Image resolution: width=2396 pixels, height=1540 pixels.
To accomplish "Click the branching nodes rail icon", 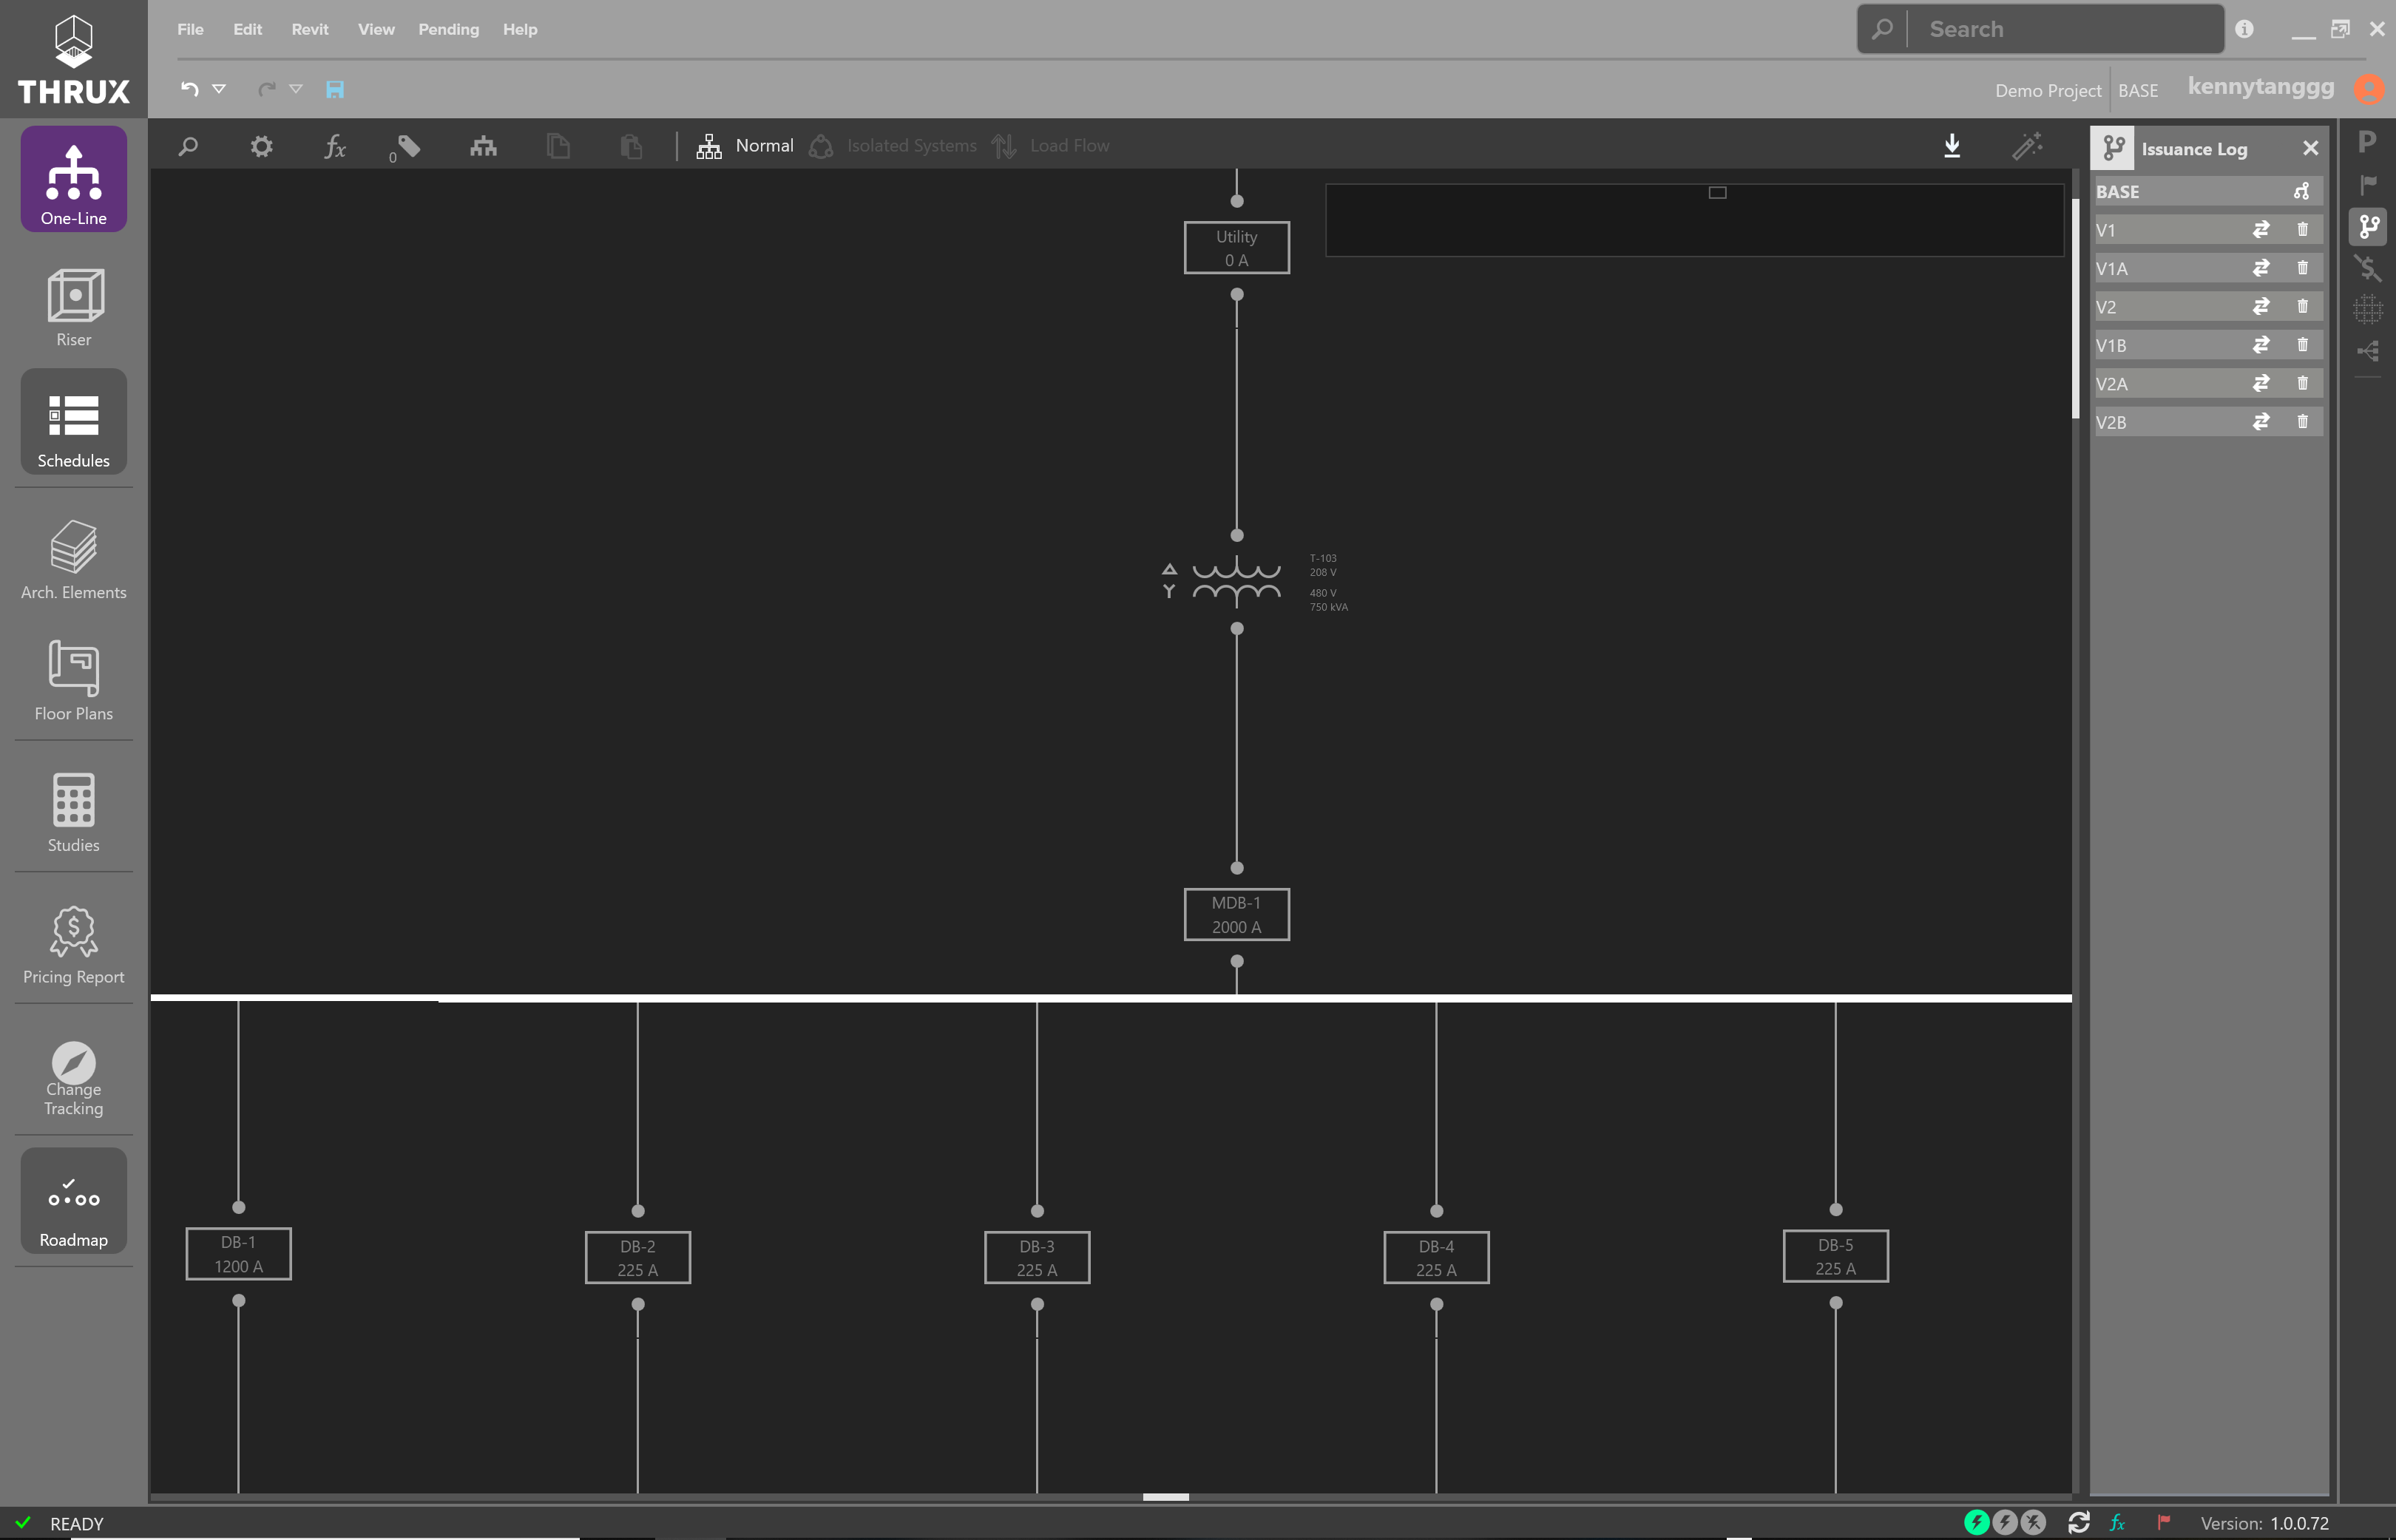I will (x=2367, y=351).
